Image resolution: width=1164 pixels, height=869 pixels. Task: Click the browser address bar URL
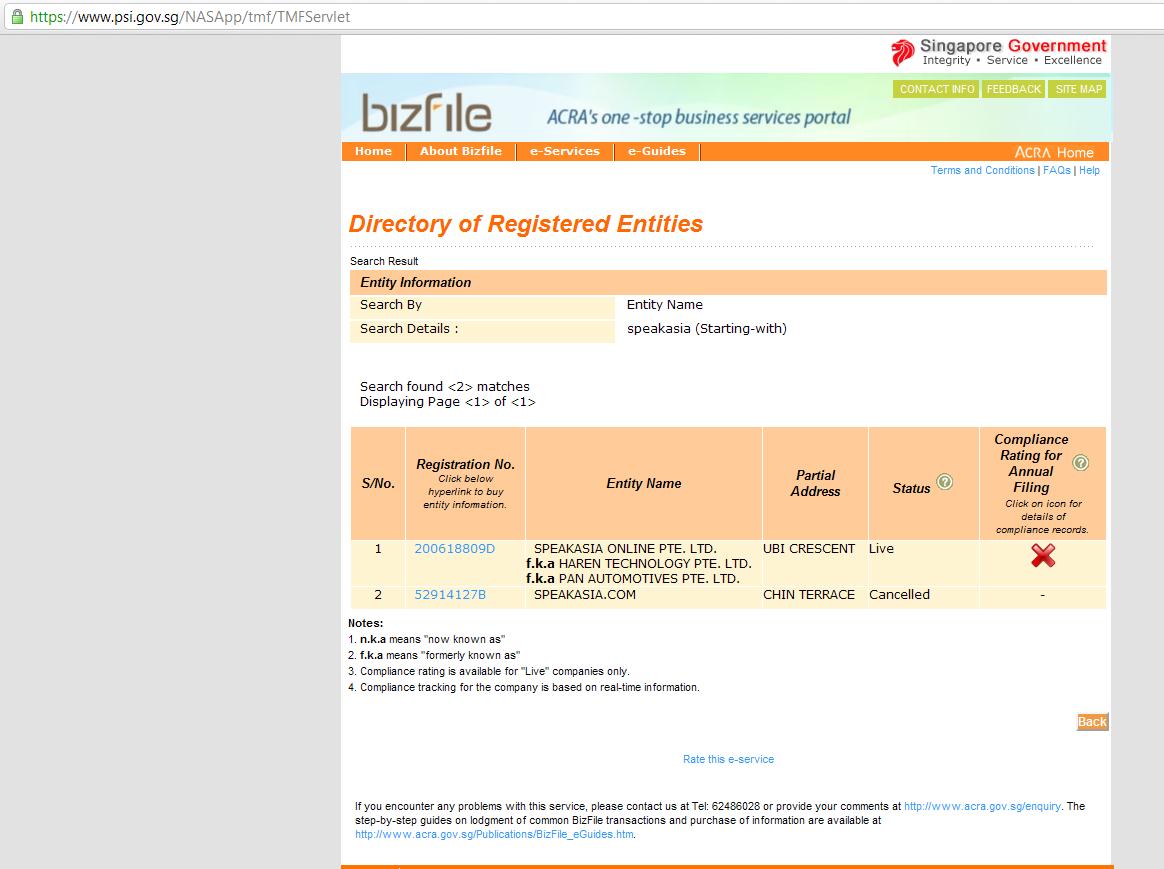(190, 17)
